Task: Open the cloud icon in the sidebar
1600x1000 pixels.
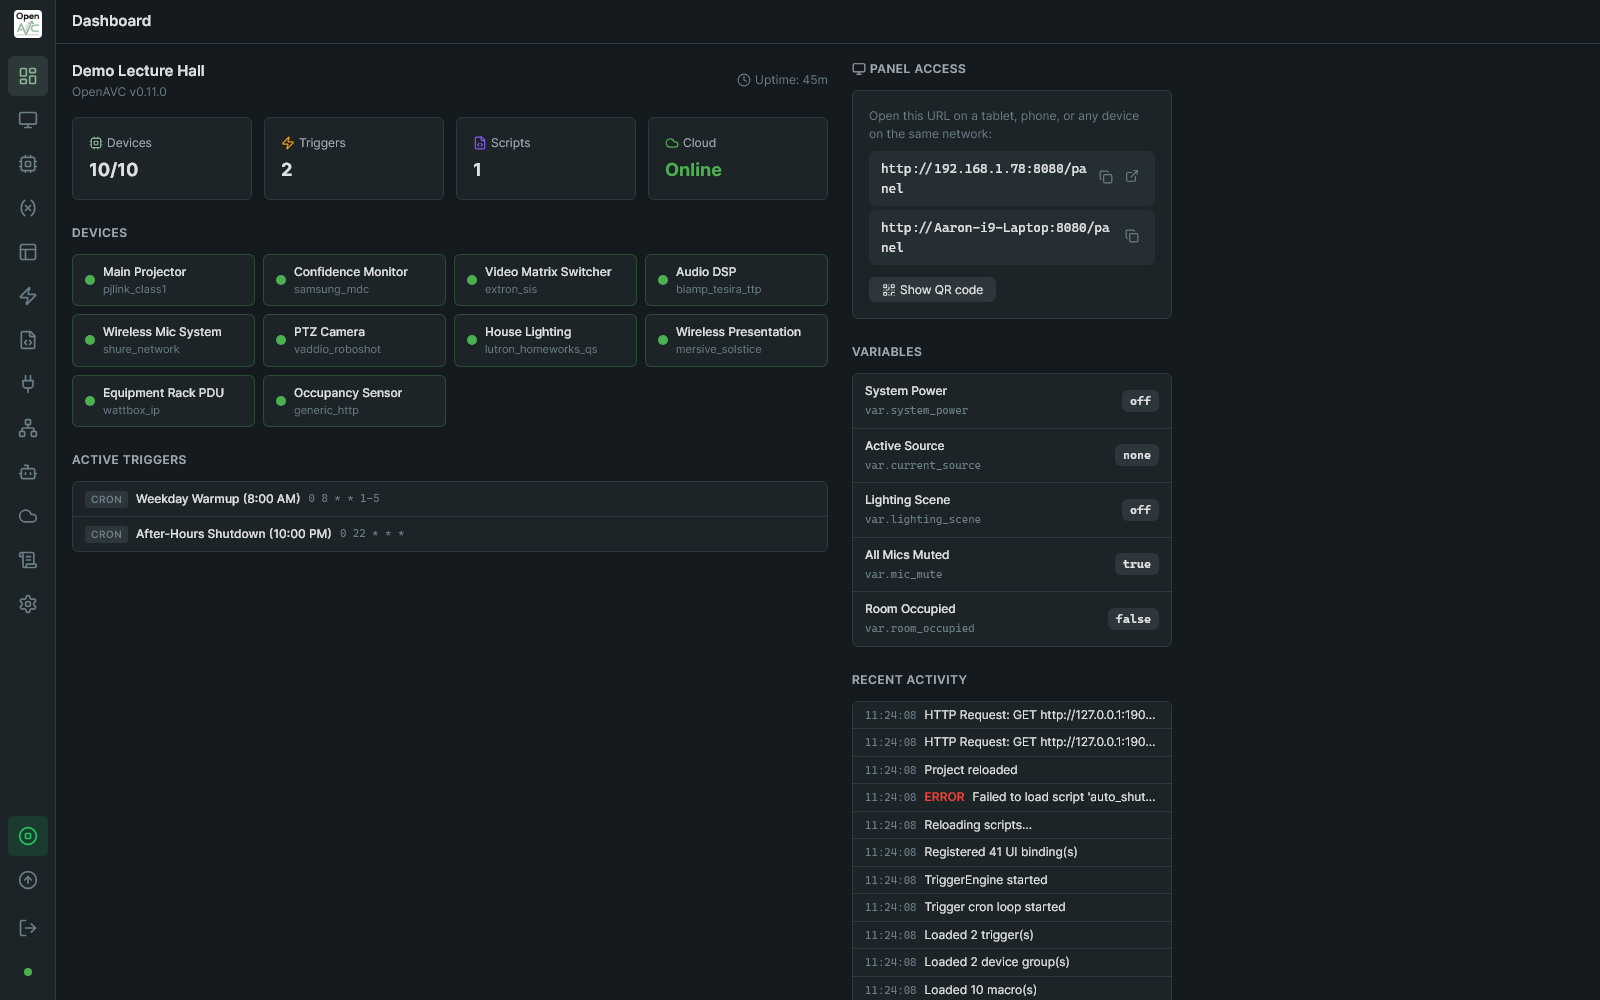Action: coord(28,516)
